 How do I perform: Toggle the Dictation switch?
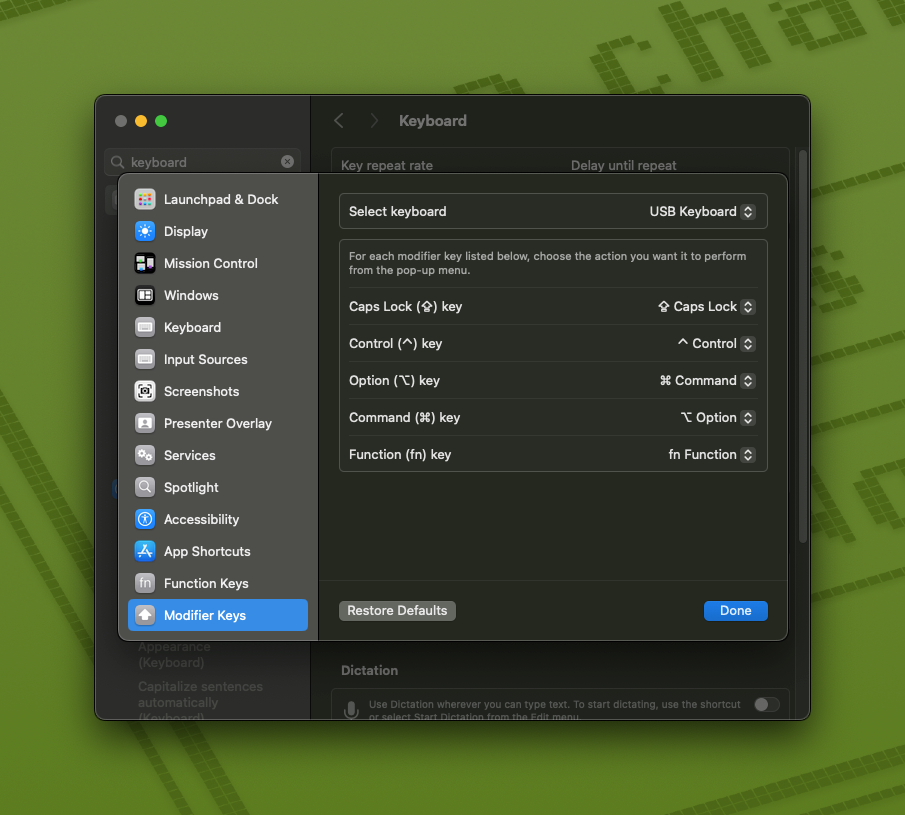[766, 704]
